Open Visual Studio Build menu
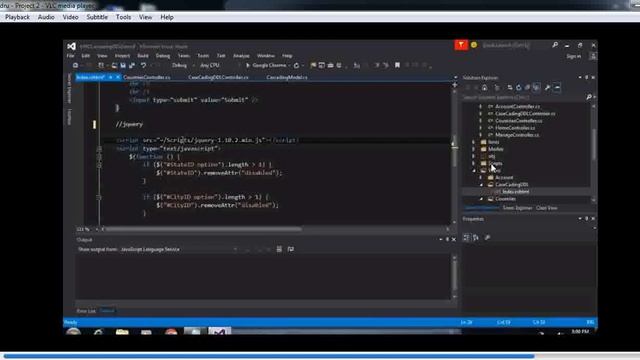 pyautogui.click(x=142, y=56)
